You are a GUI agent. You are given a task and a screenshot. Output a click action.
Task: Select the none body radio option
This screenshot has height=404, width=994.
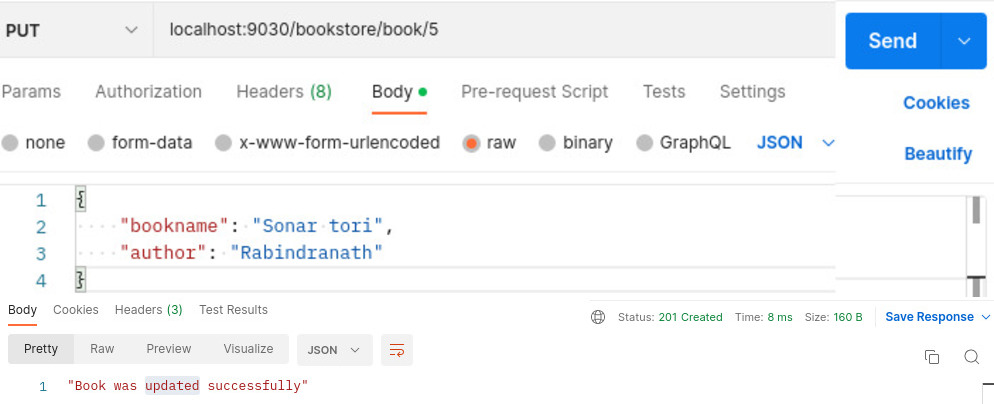click(10, 143)
